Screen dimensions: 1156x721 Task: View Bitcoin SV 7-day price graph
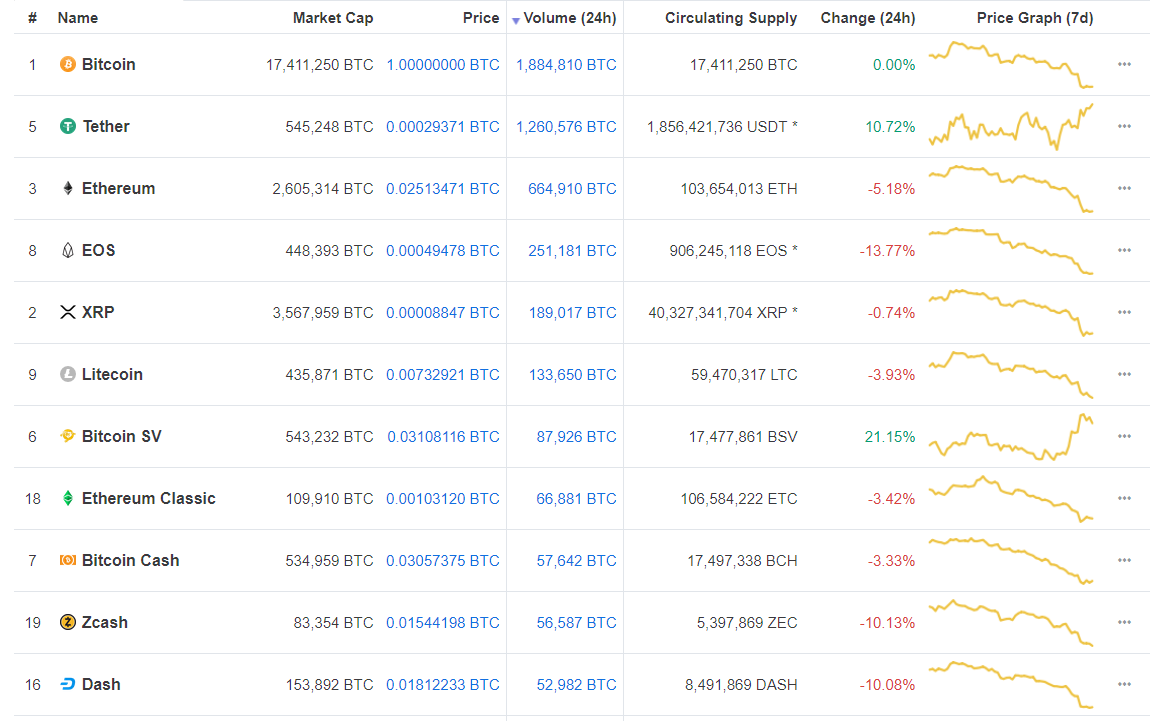(1011, 437)
